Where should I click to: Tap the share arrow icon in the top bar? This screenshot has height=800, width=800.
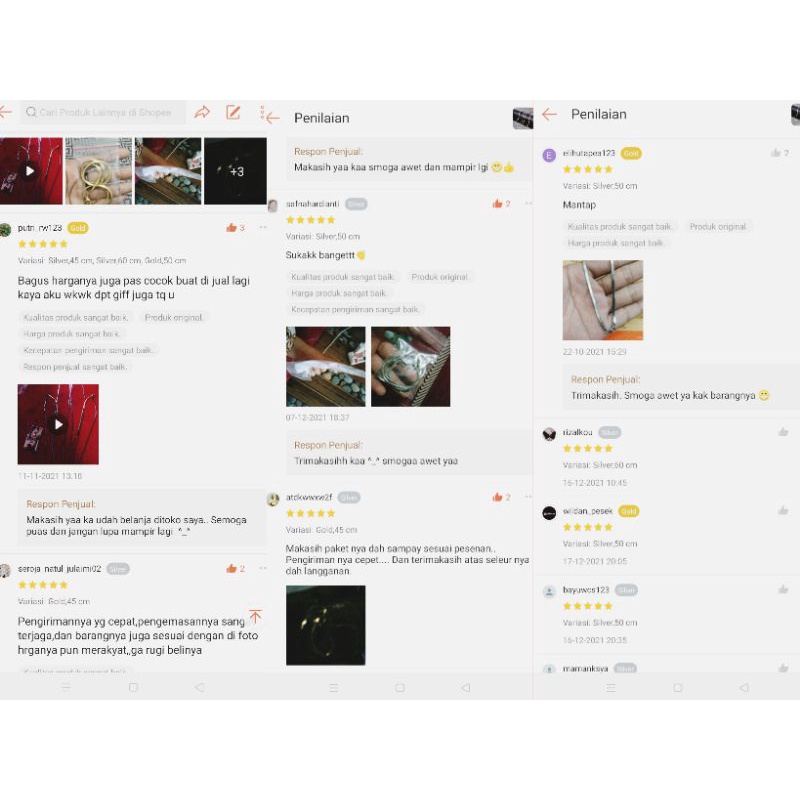[202, 112]
